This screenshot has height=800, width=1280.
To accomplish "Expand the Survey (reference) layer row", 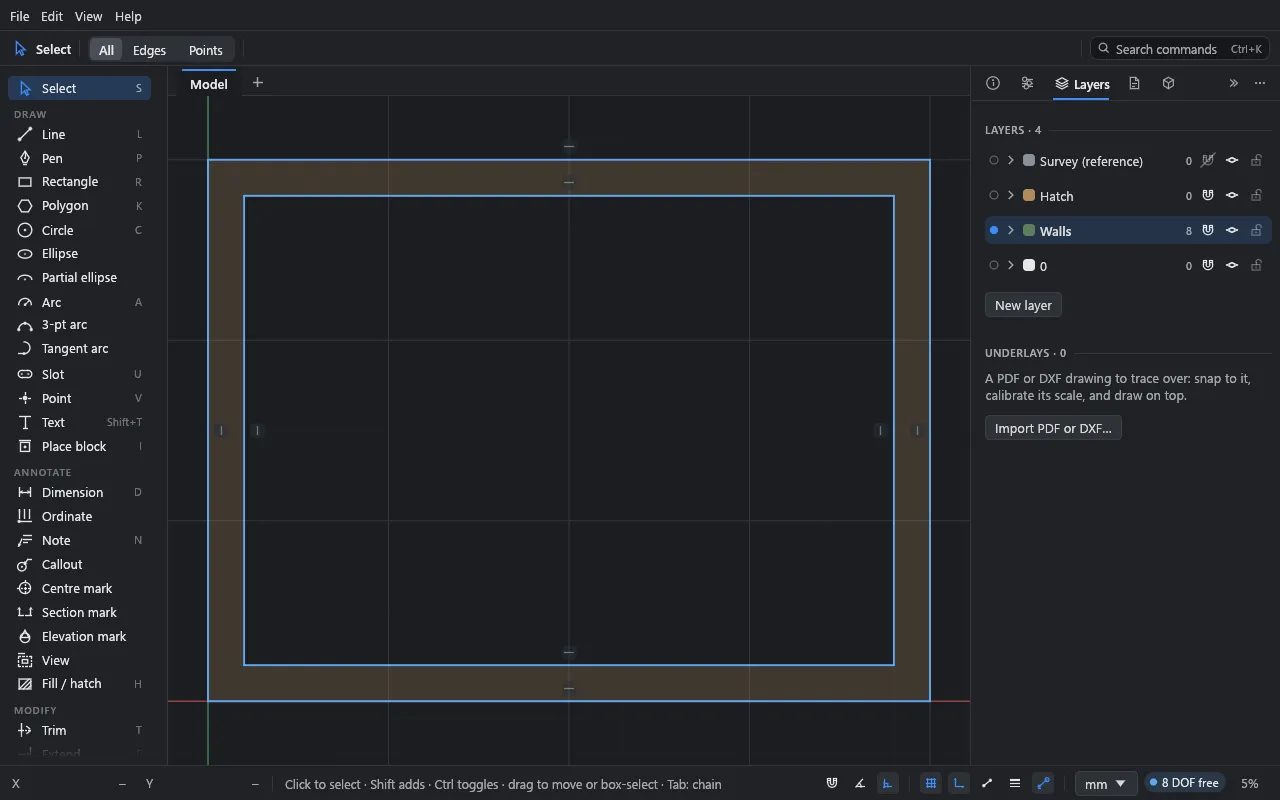I will point(1011,160).
